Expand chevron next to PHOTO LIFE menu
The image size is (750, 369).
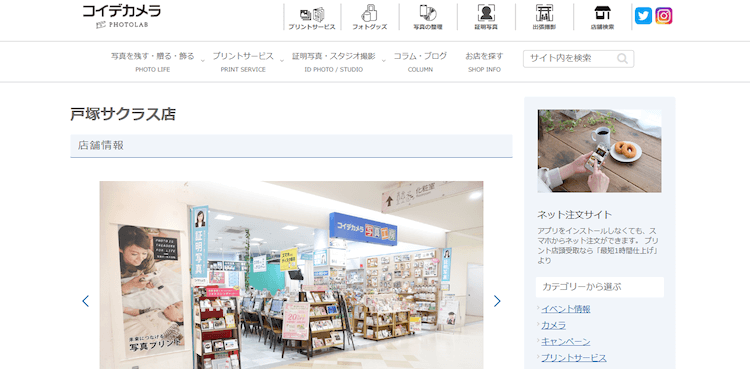tap(202, 61)
